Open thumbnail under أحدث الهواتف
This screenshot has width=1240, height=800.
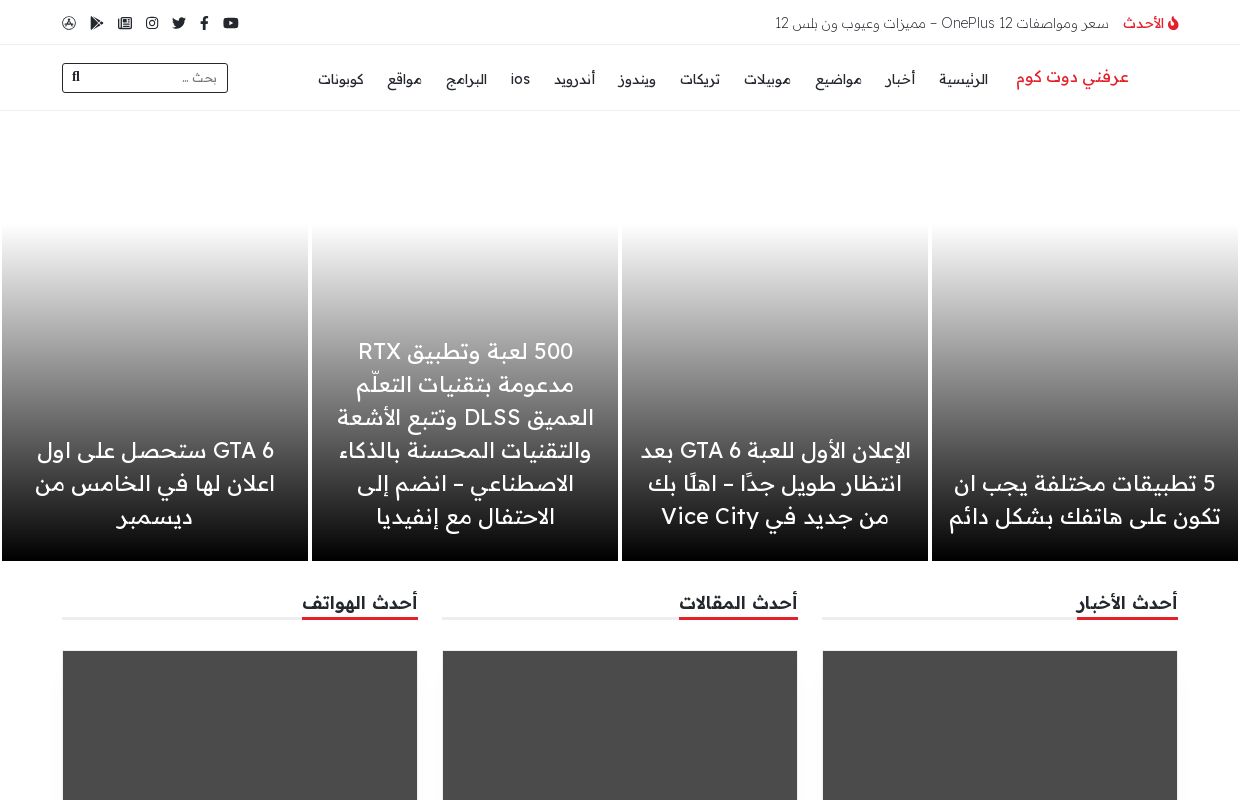click(x=240, y=725)
